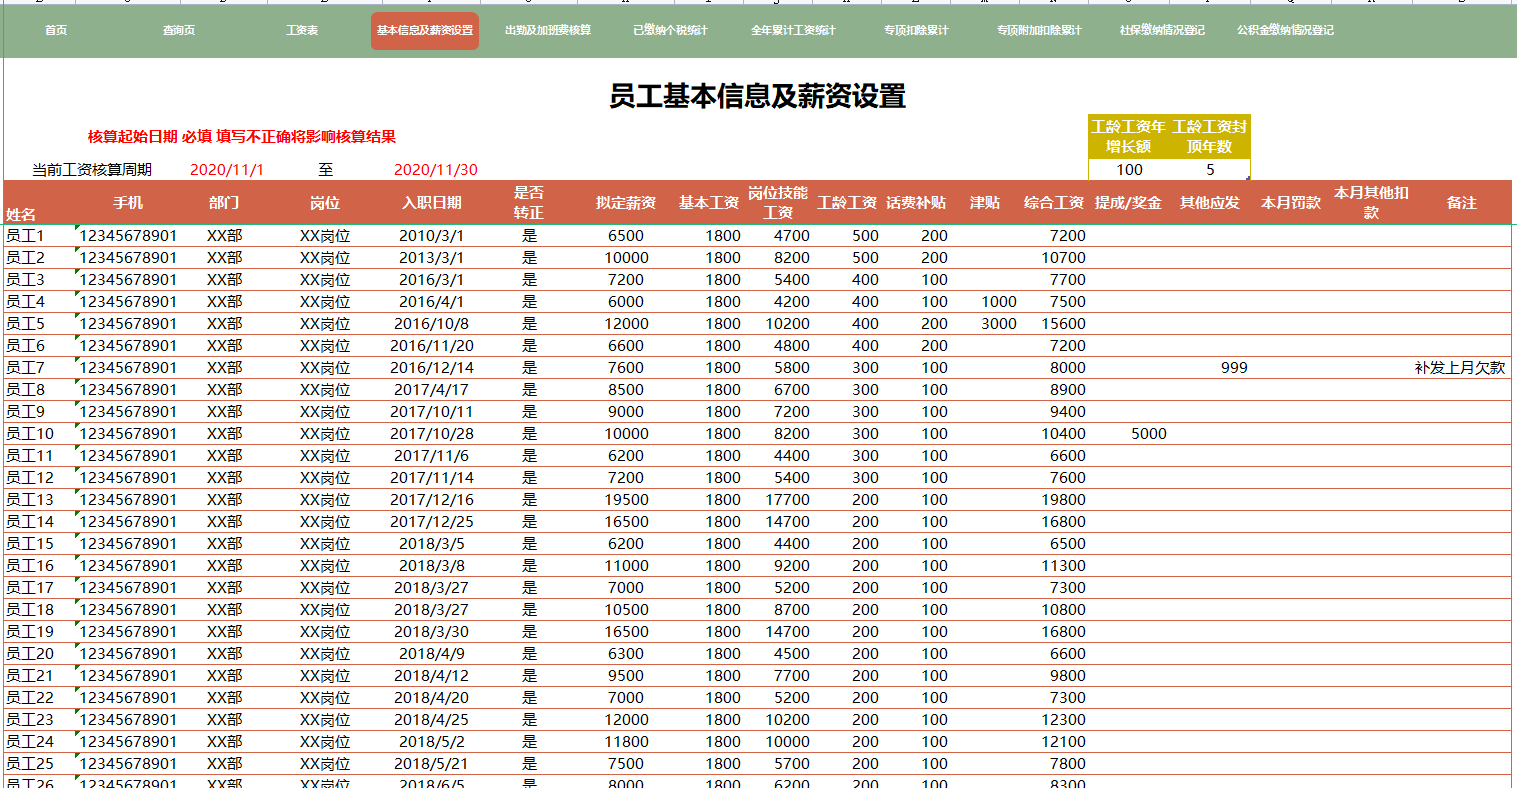The width and height of the screenshot is (1517, 788).
Task: Click the 手机 column header
Action: point(128,203)
